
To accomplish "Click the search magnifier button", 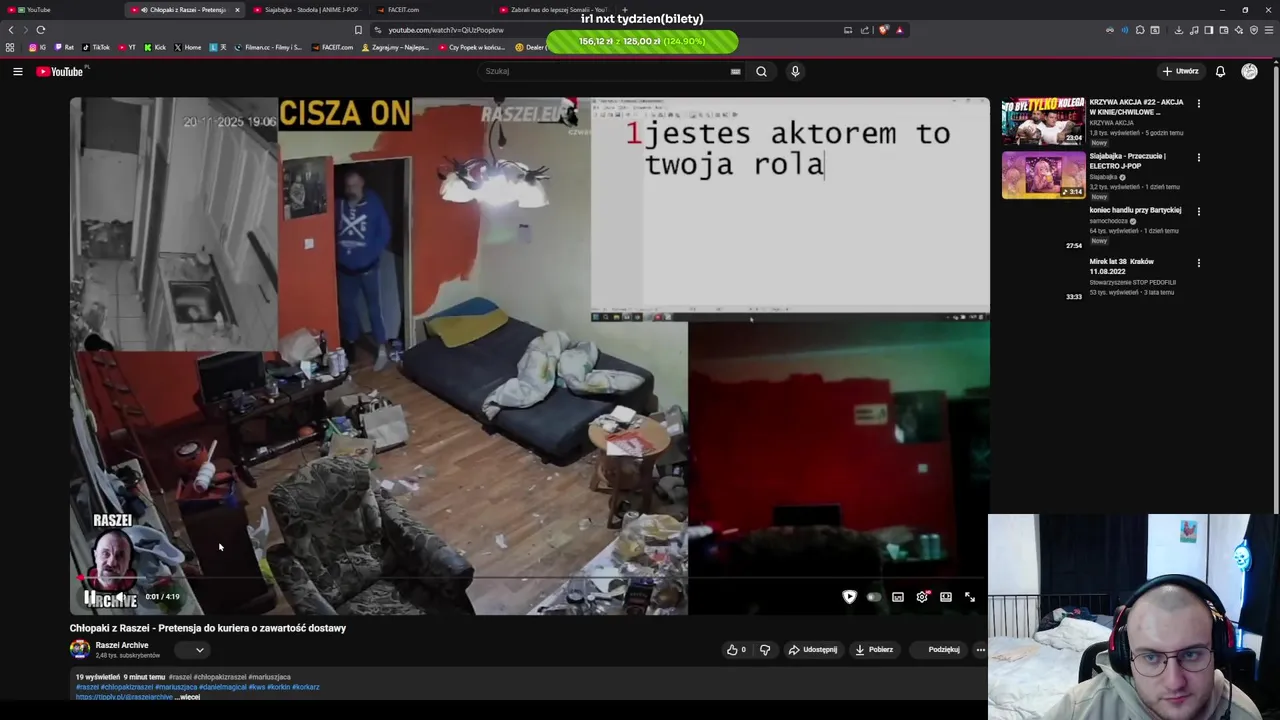I will (761, 71).
